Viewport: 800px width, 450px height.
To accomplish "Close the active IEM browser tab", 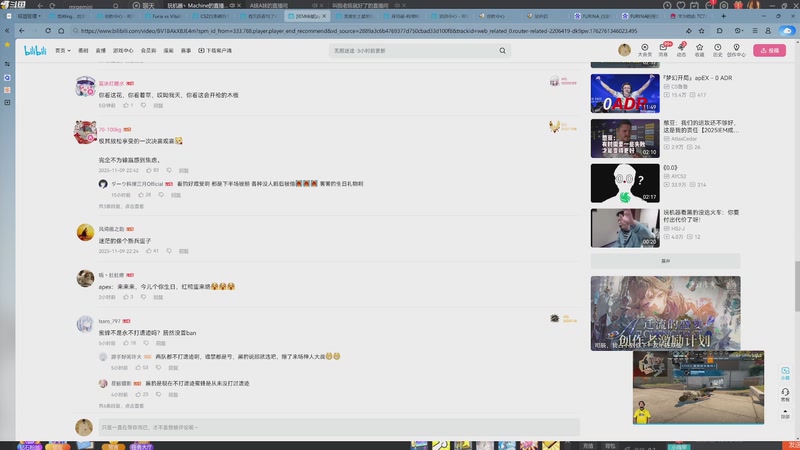I will pyautogui.click(x=324, y=16).
